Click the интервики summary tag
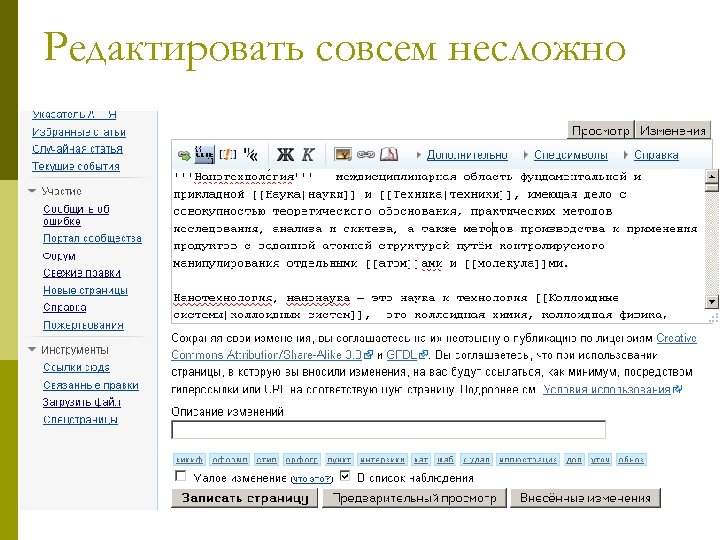The image size is (720, 540). (x=382, y=459)
